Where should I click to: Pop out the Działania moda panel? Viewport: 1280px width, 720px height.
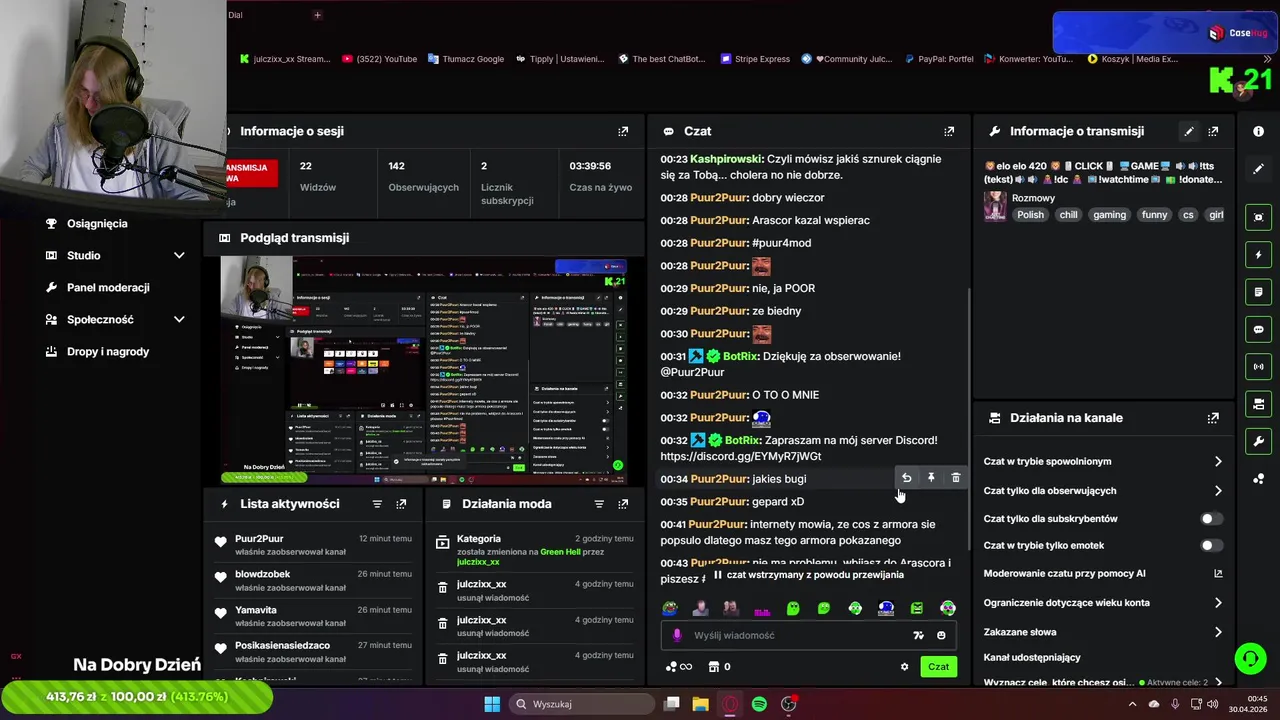[x=623, y=504]
